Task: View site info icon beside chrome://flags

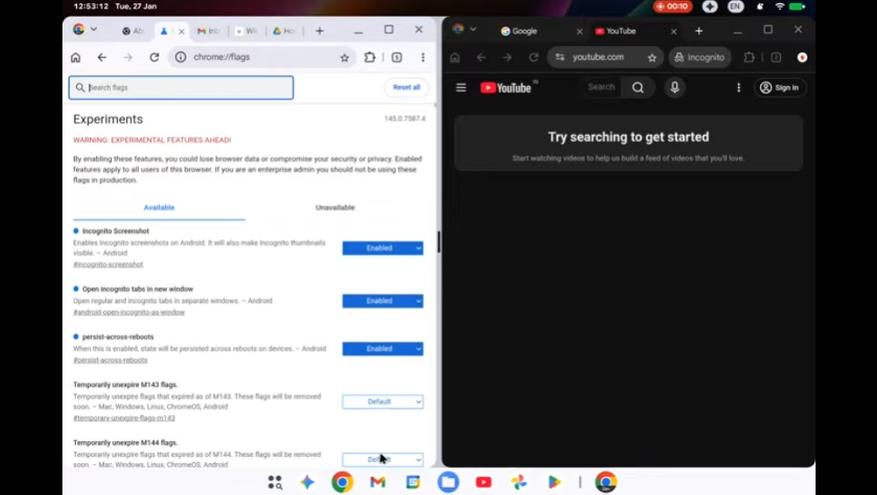Action: pos(181,57)
